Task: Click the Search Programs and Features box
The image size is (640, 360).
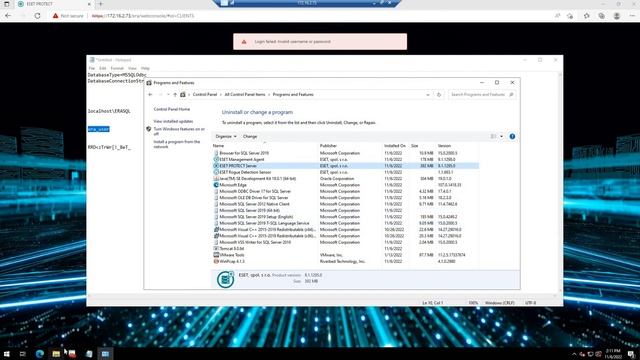Action: pos(482,95)
